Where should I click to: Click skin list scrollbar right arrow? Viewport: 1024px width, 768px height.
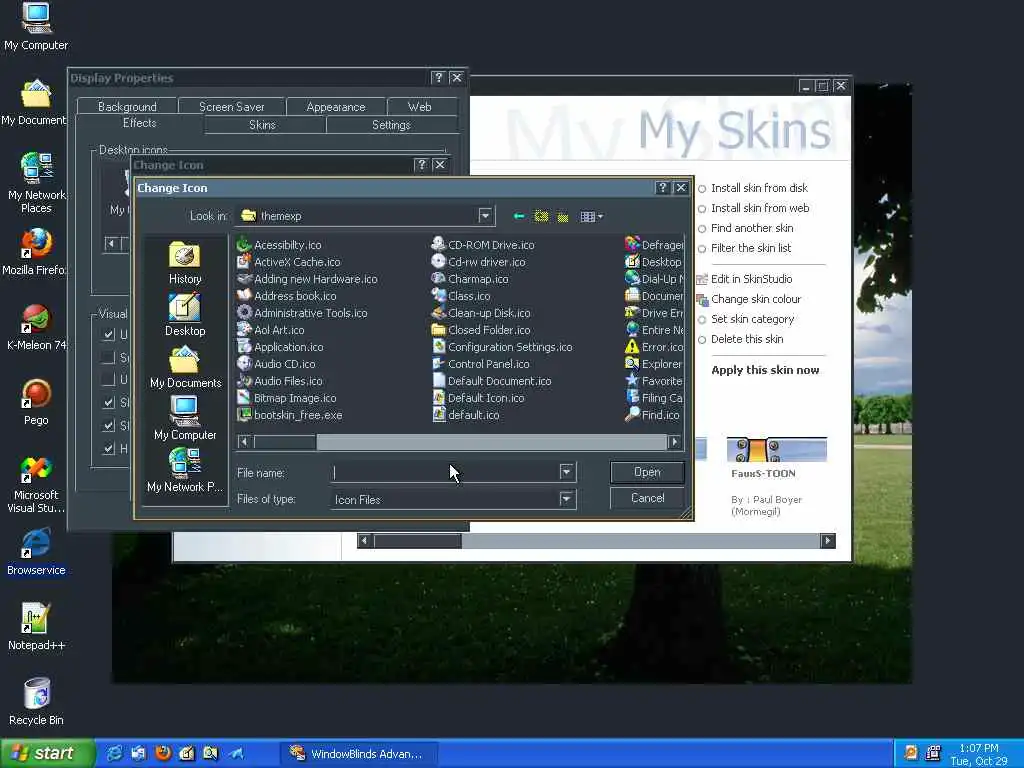(x=827, y=541)
